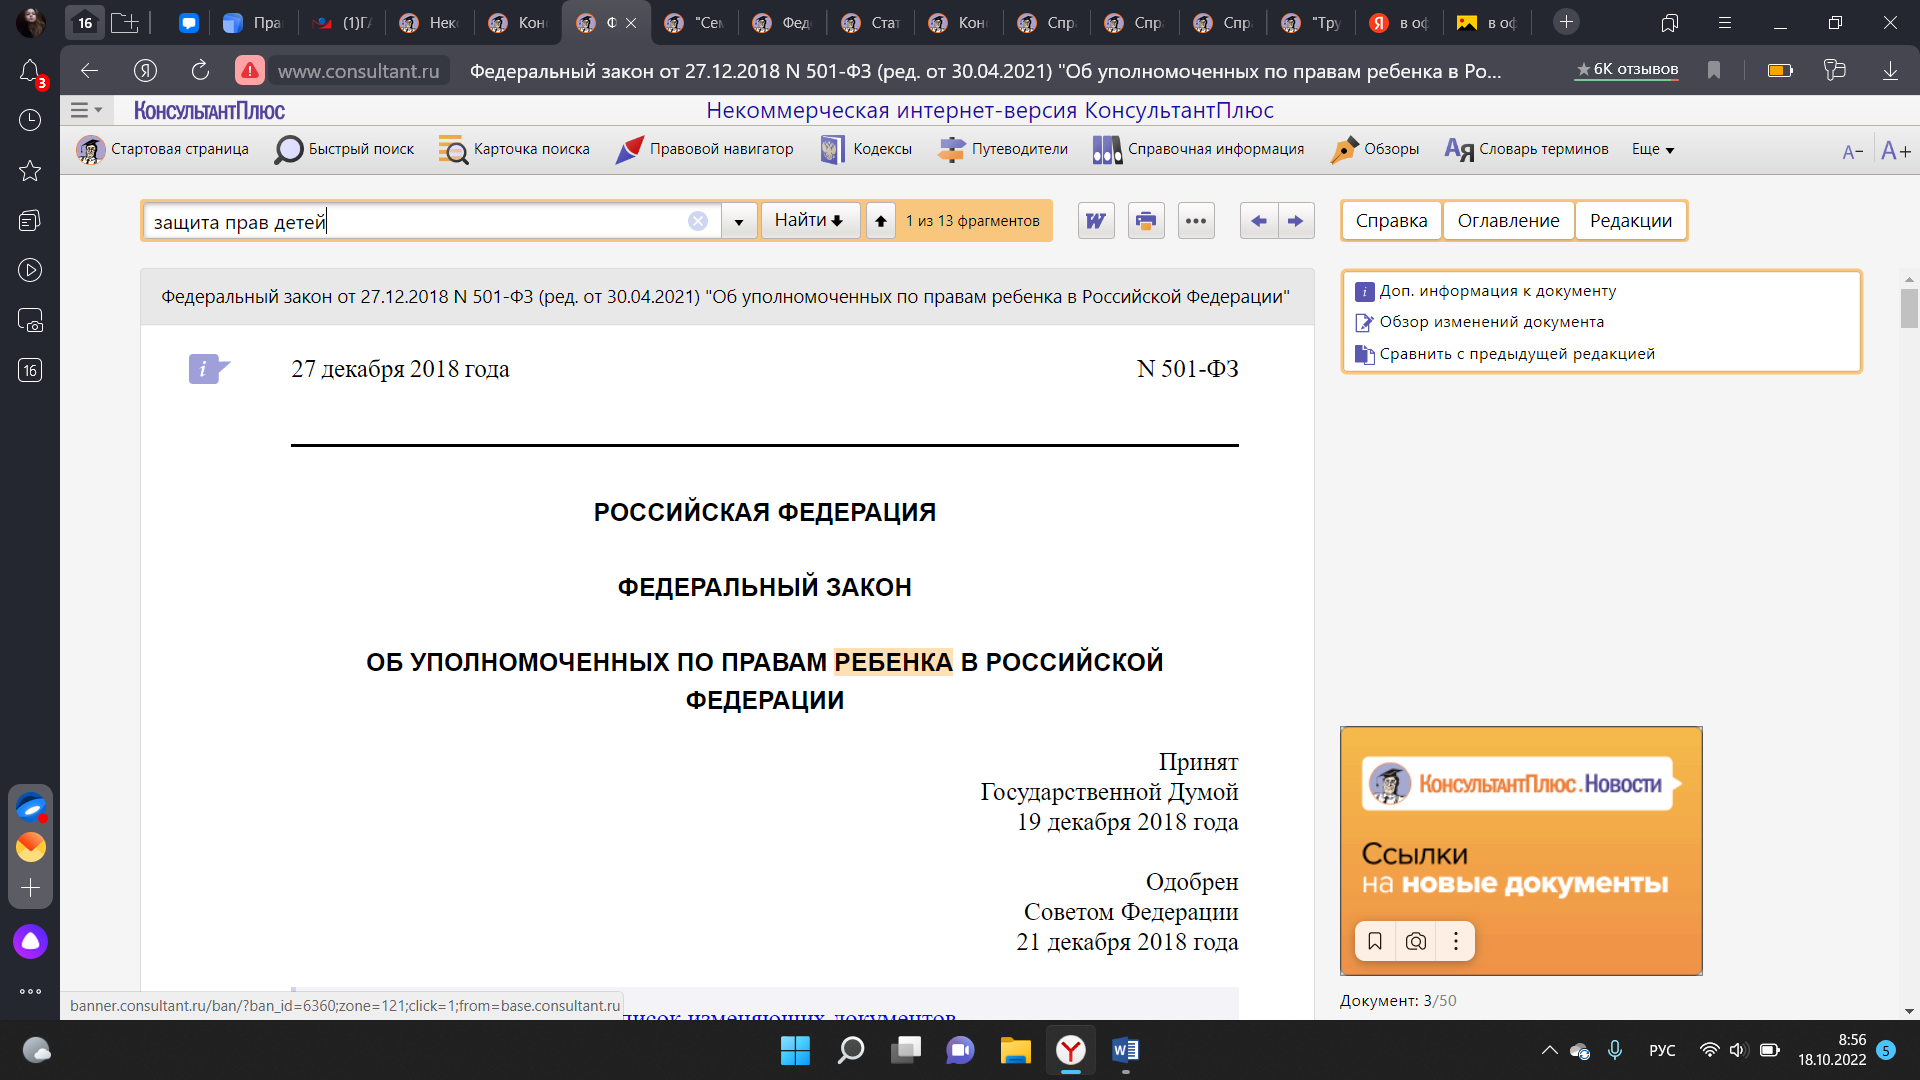Open Кодексы section
The height and width of the screenshot is (1080, 1920).
pyautogui.click(x=866, y=149)
